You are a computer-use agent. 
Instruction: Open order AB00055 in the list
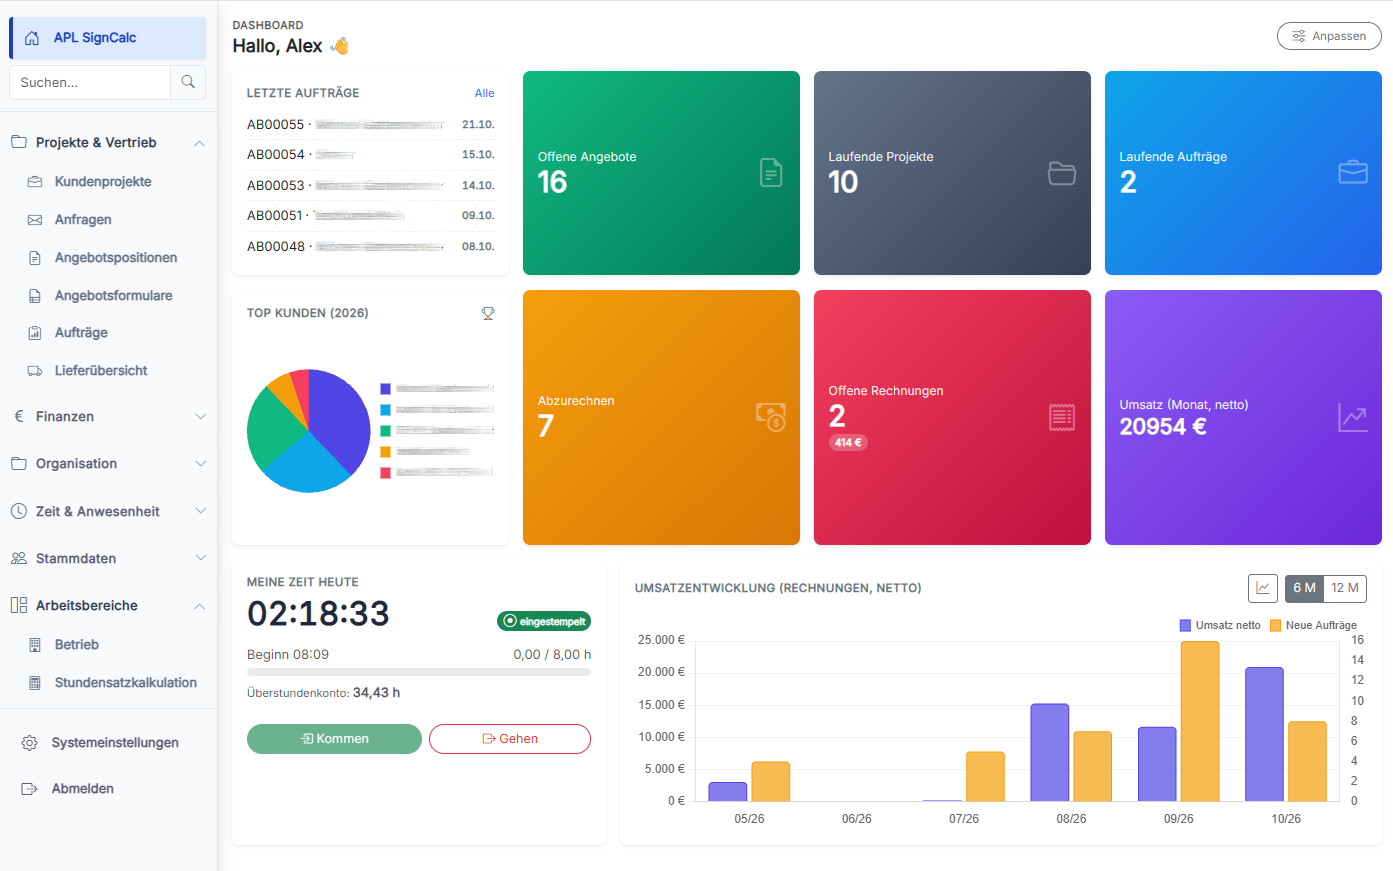(371, 125)
